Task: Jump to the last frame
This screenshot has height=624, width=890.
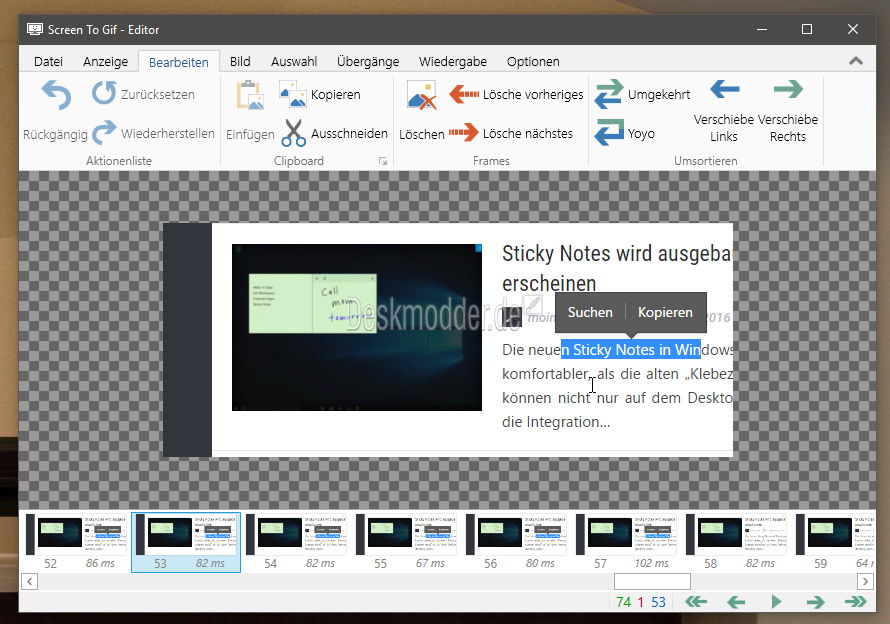Action: click(x=856, y=602)
